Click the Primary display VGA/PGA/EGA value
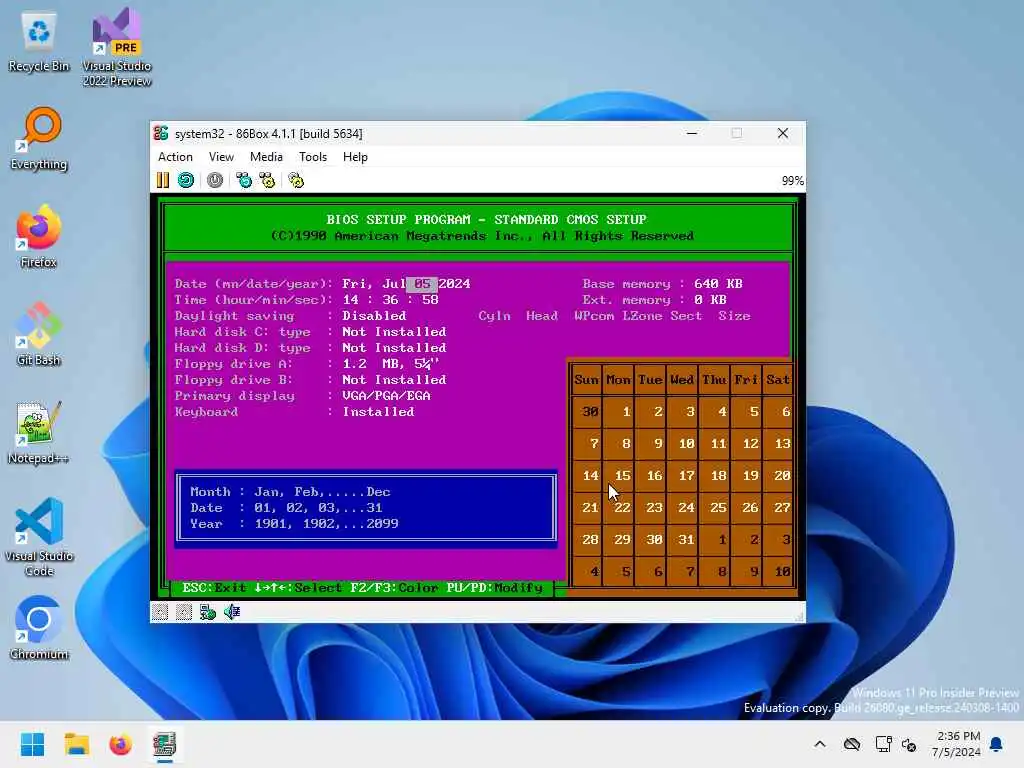Image resolution: width=1024 pixels, height=768 pixels. pos(387,396)
